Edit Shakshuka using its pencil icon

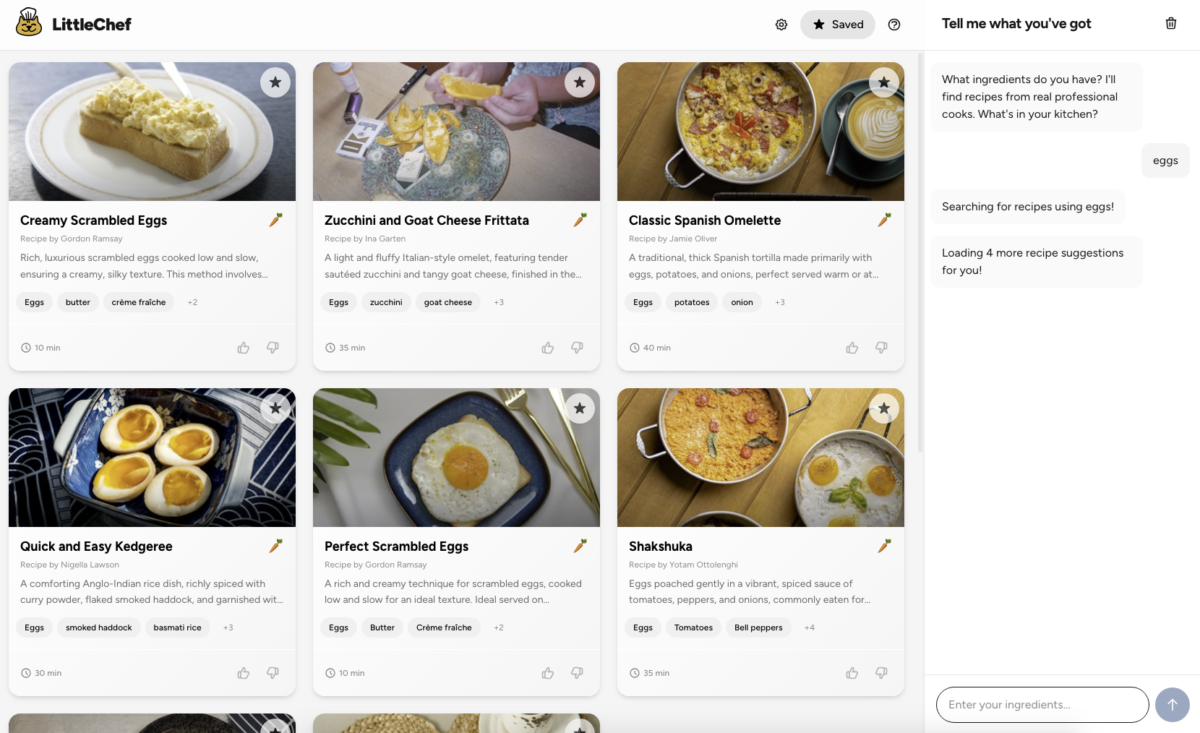coord(884,546)
